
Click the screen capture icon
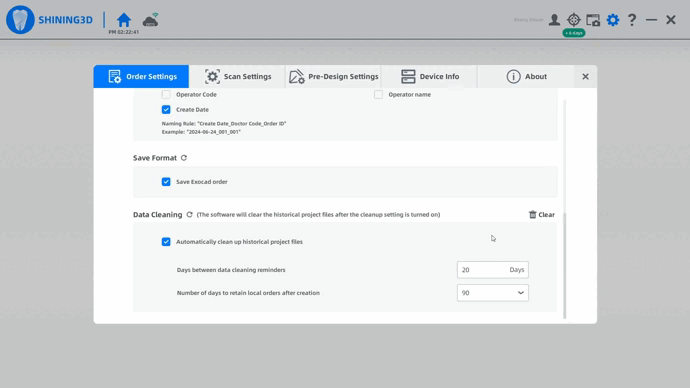(x=593, y=20)
